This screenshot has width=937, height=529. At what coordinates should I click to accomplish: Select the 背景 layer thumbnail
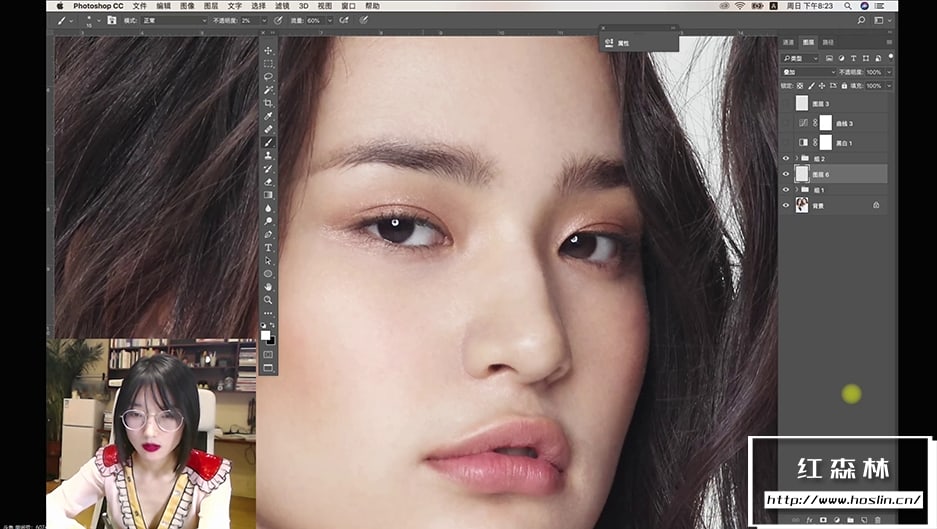click(801, 205)
